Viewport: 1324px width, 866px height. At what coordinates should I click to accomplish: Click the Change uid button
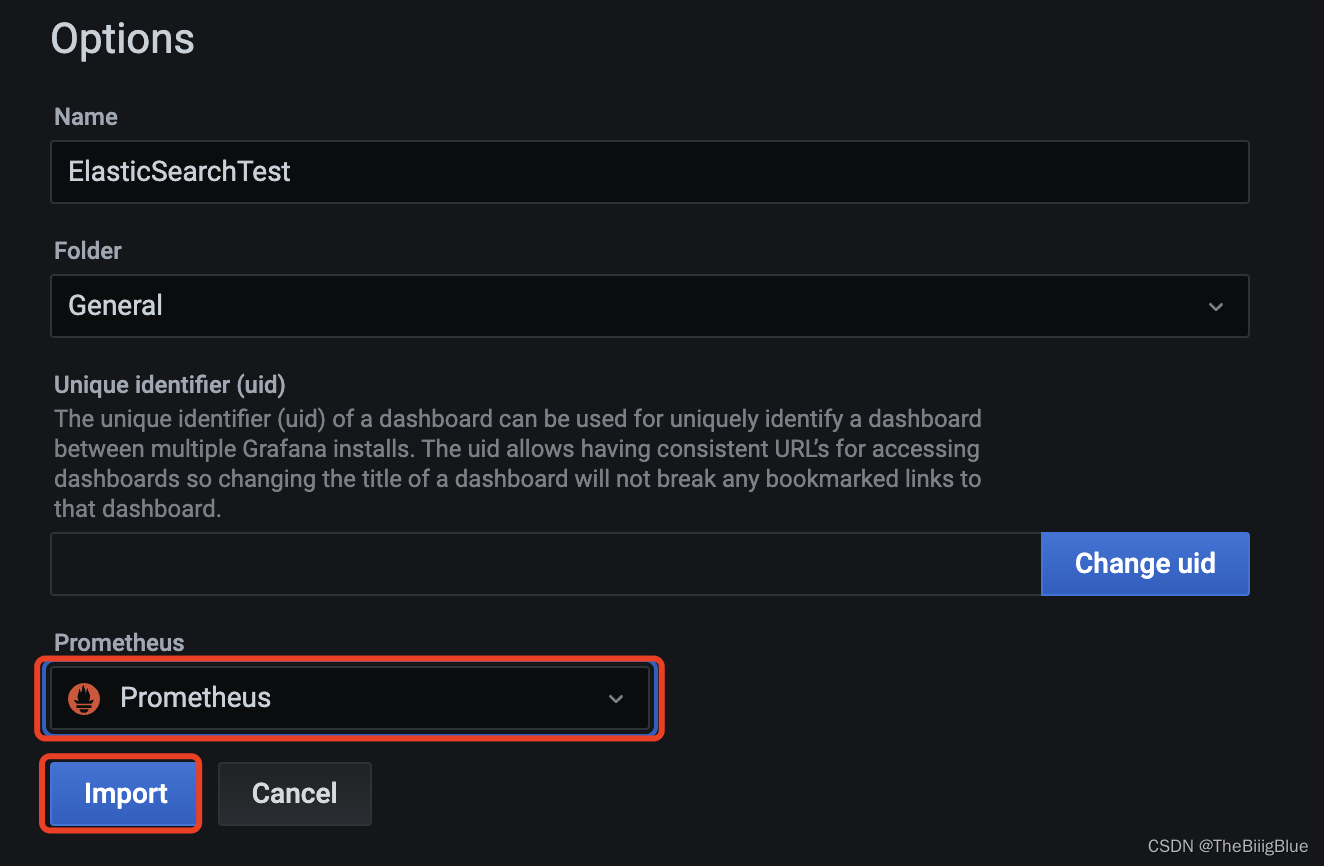tap(1145, 563)
